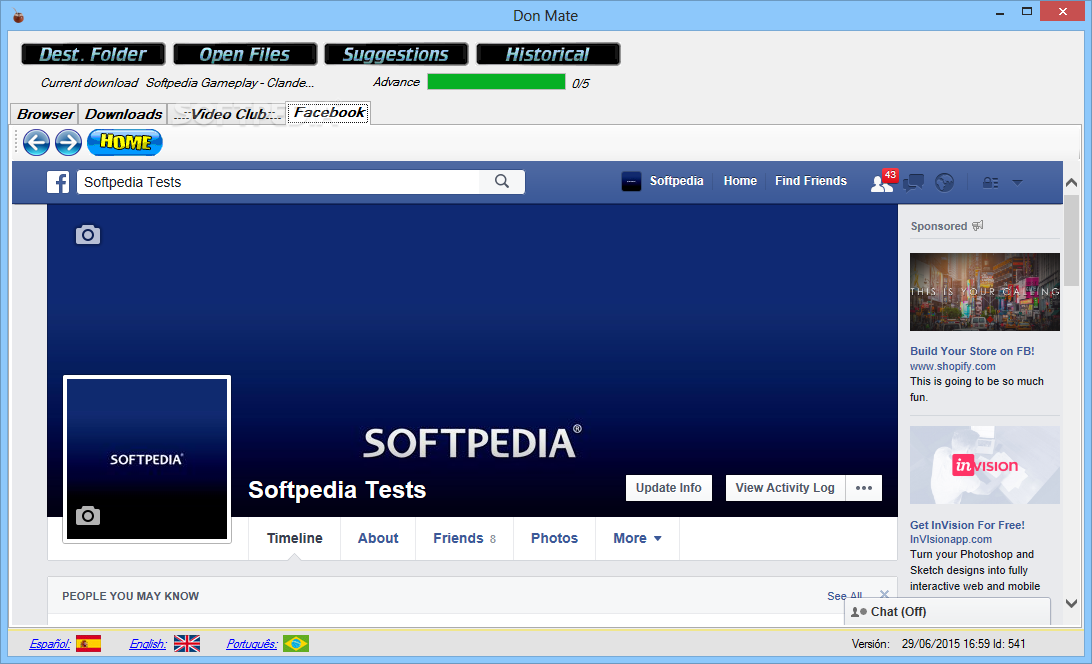This screenshot has width=1092, height=664.
Task: Click the Softpedia Tests search field
Action: click(279, 182)
